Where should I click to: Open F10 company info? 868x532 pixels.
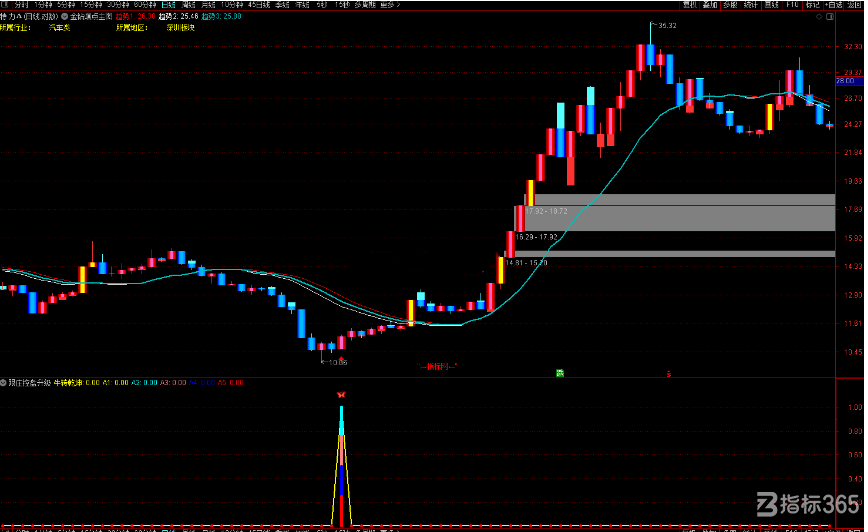792,4
